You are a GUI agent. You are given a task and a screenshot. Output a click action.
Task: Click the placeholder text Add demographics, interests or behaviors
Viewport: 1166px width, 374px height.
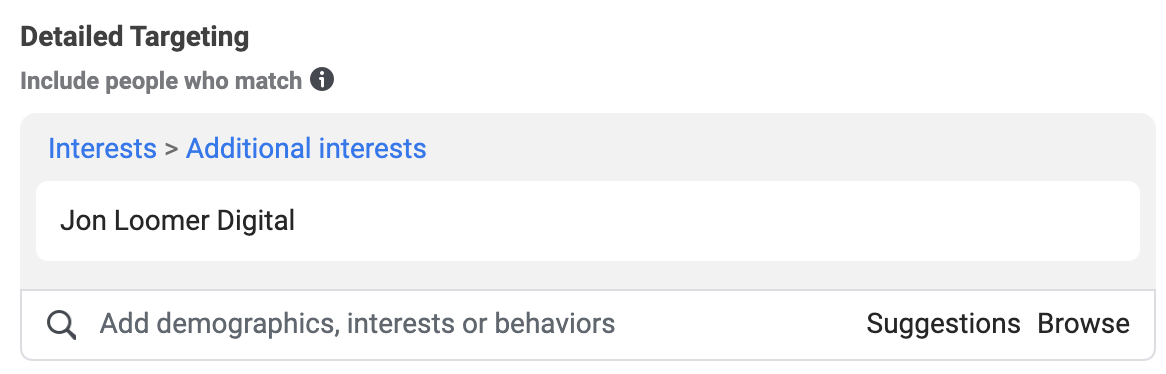(x=357, y=324)
